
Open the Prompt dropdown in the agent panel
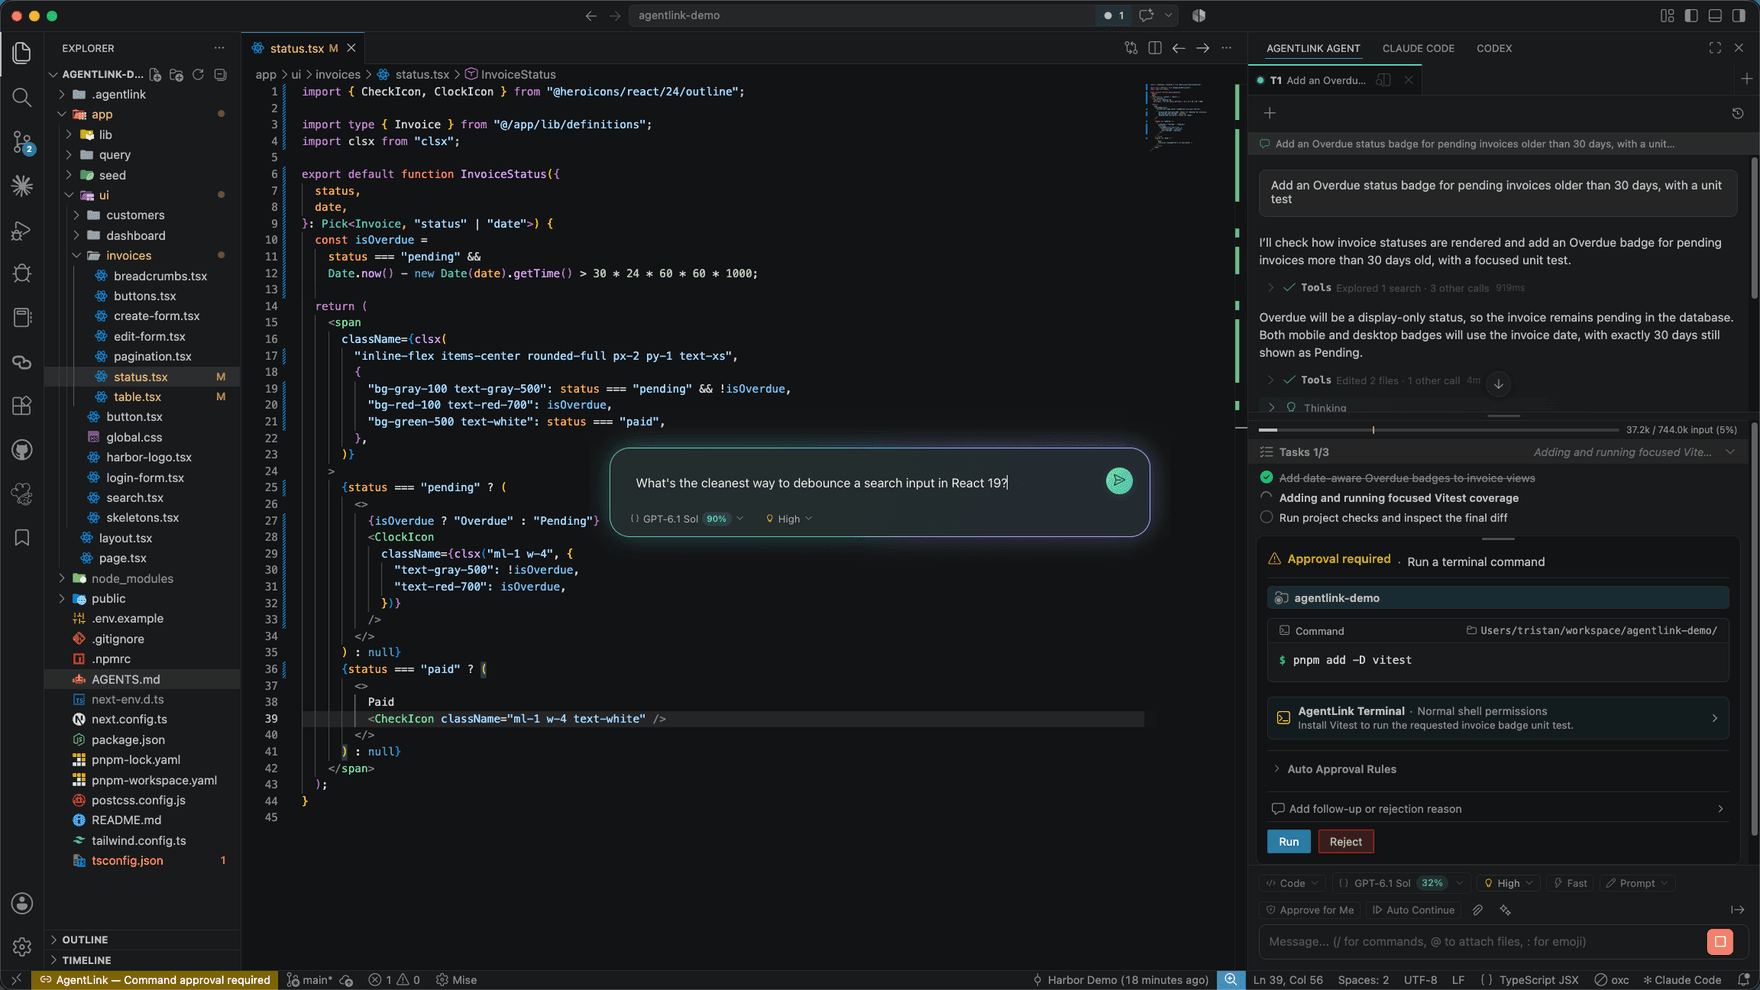pos(1637,883)
